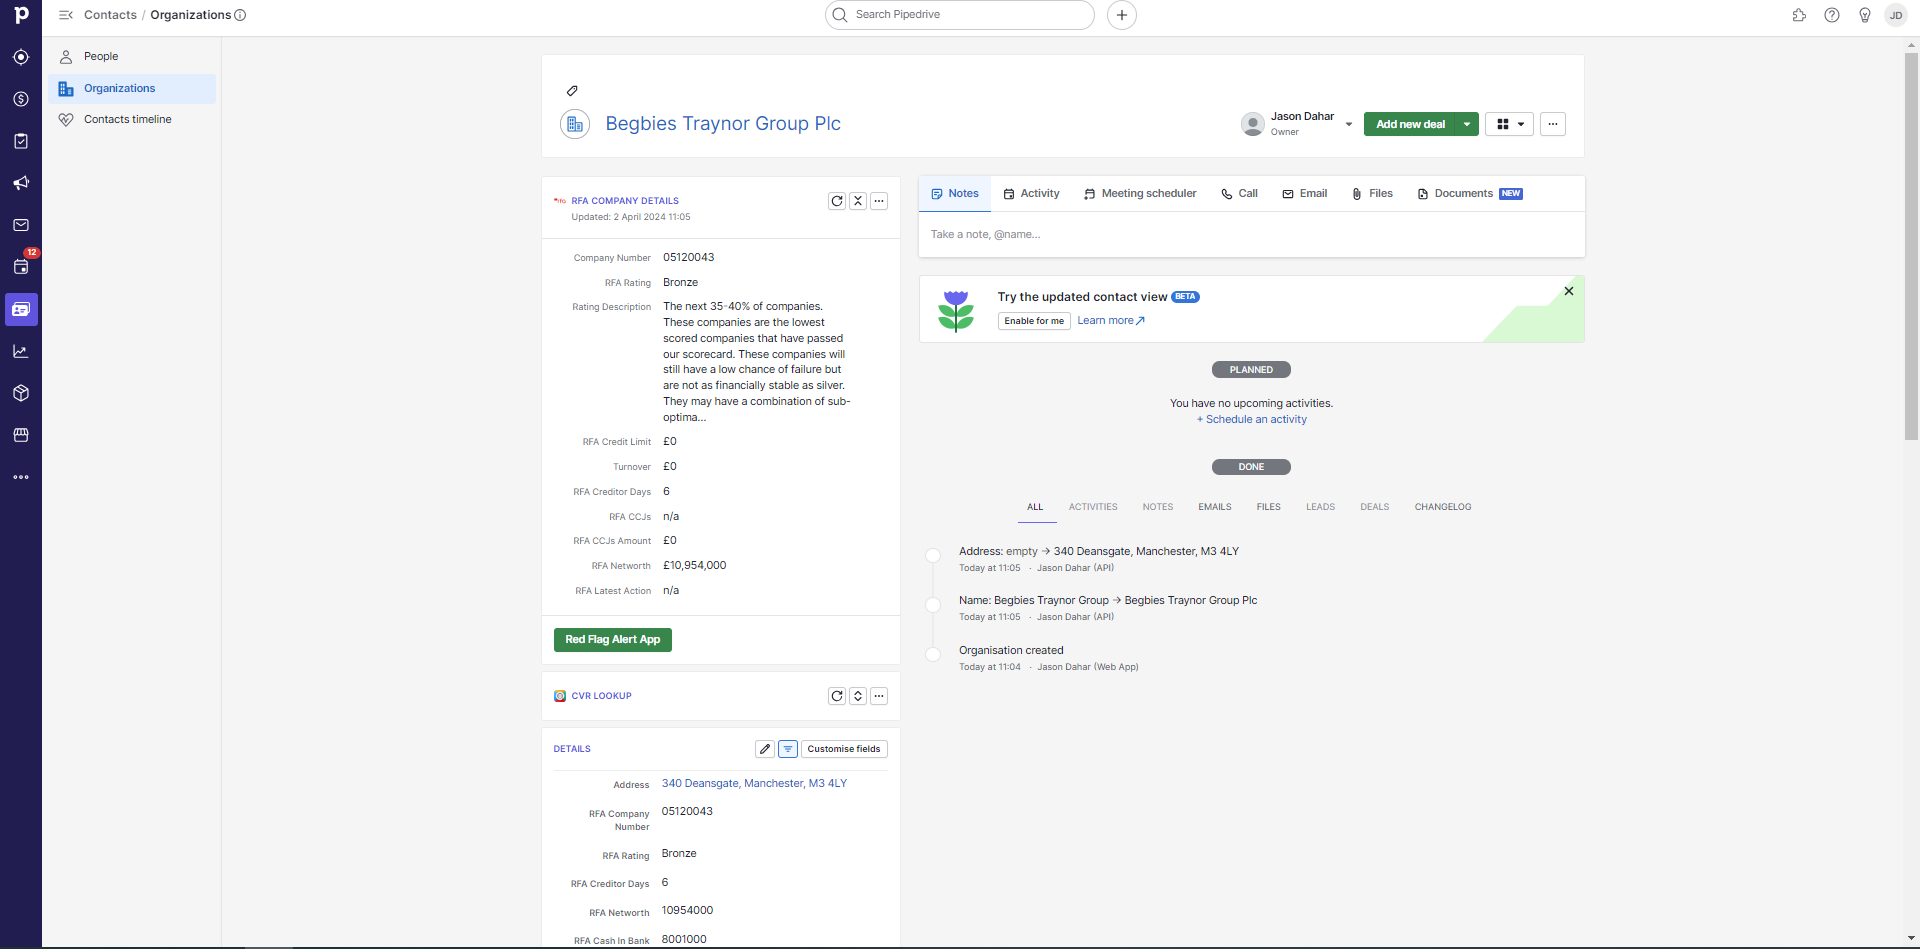
Task: Refresh the CVR Lookup panel
Action: pyautogui.click(x=837, y=696)
